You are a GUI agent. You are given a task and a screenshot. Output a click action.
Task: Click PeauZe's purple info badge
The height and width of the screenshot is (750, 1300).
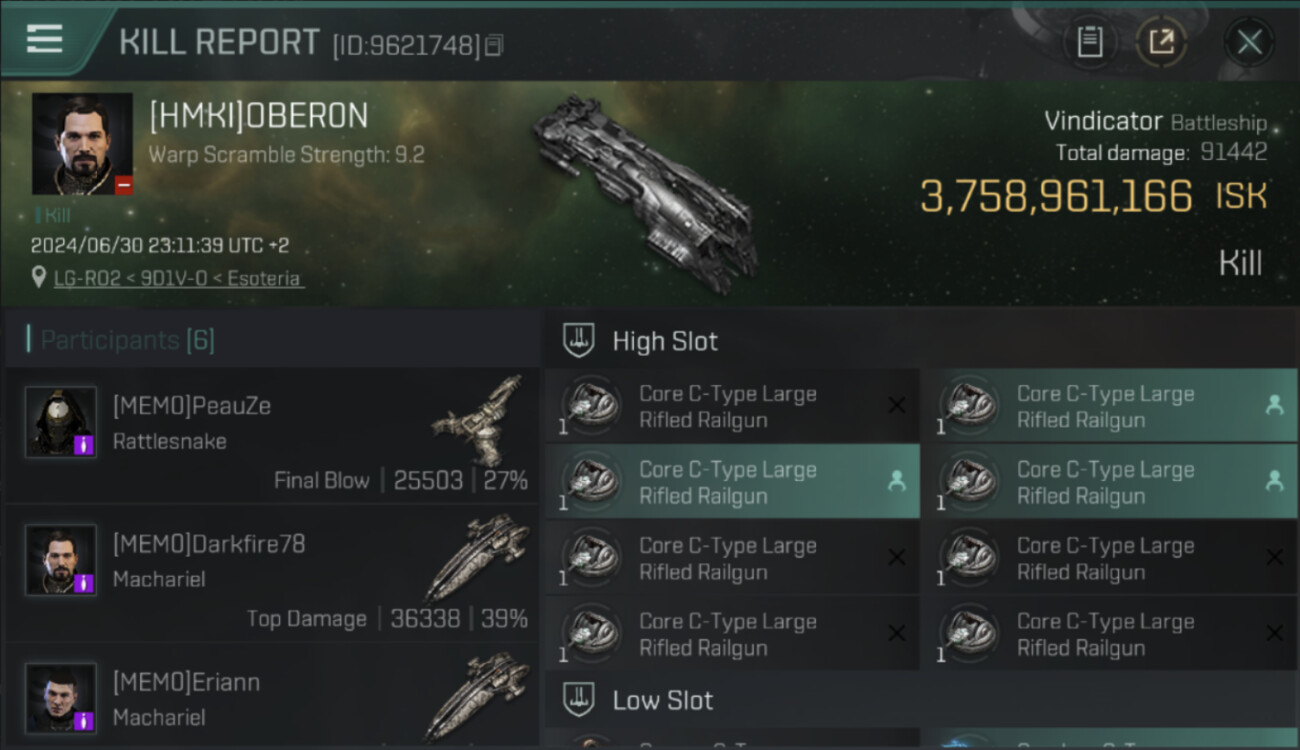coord(84,445)
